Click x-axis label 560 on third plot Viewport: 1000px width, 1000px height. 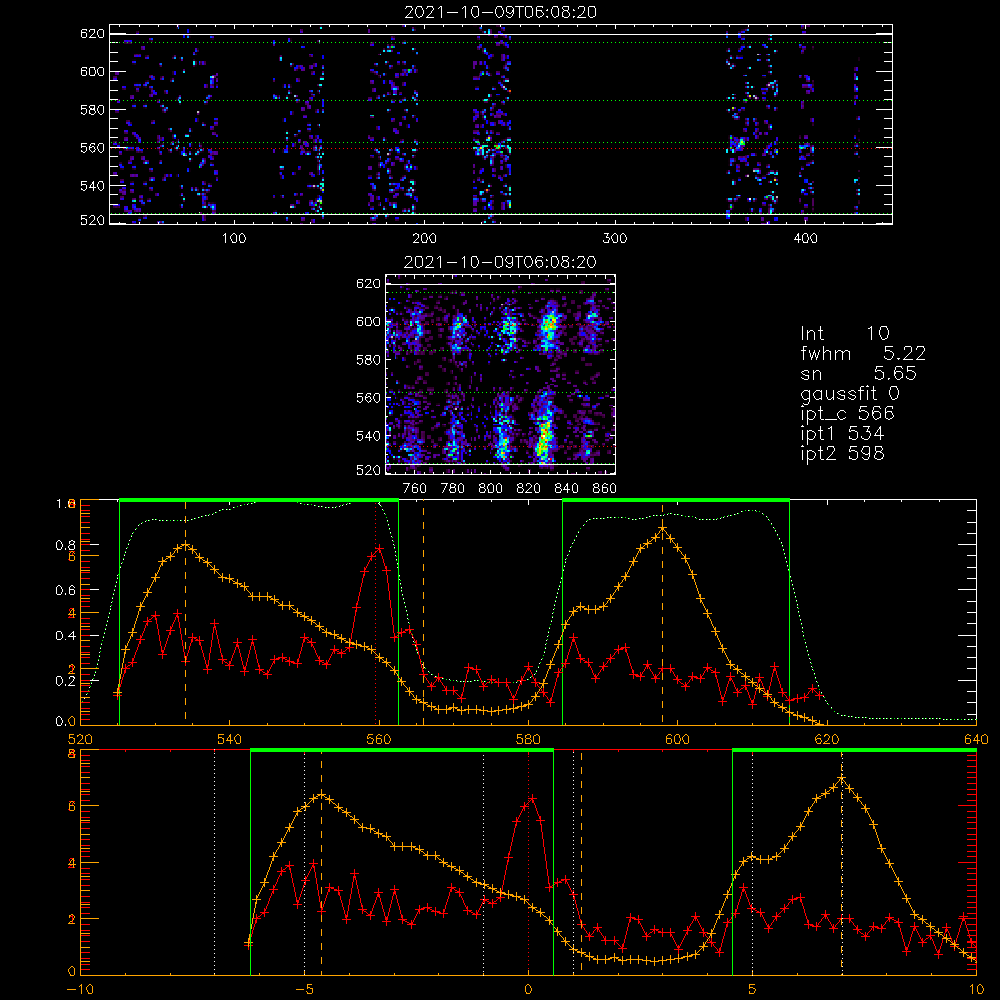click(x=379, y=740)
